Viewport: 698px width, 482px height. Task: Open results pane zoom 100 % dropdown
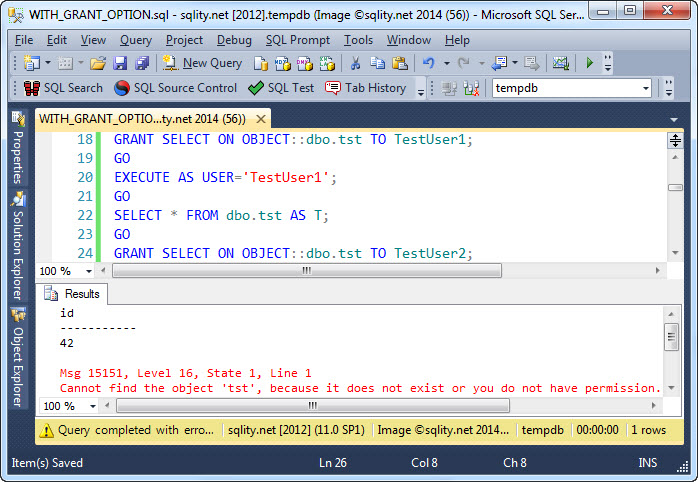[x=88, y=406]
